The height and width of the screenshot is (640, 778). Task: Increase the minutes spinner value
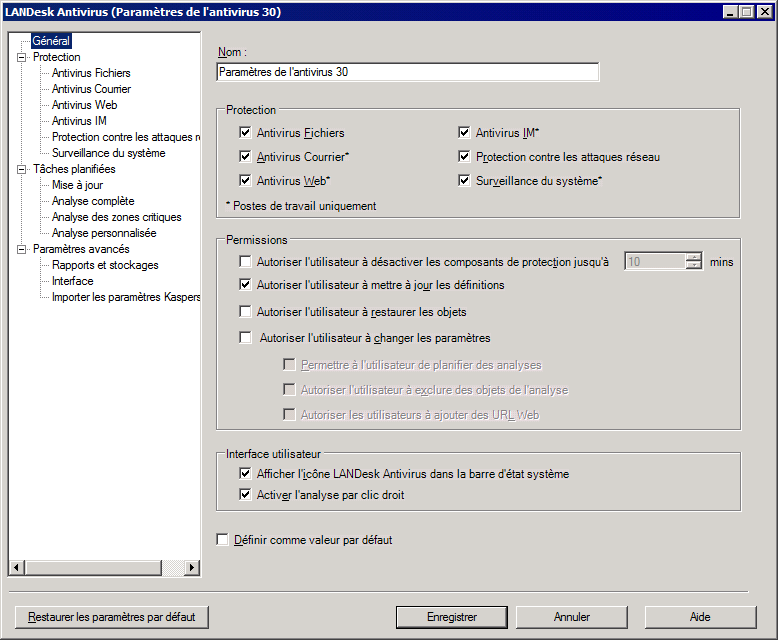tap(694, 257)
